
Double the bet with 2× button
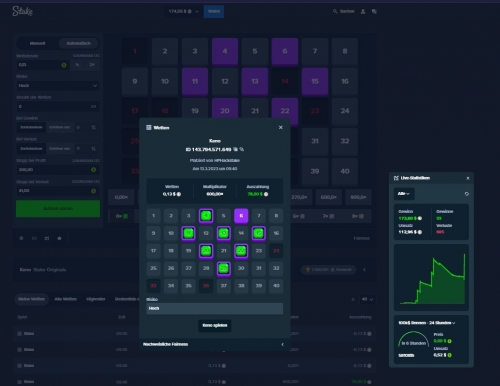pyautogui.click(x=92, y=65)
